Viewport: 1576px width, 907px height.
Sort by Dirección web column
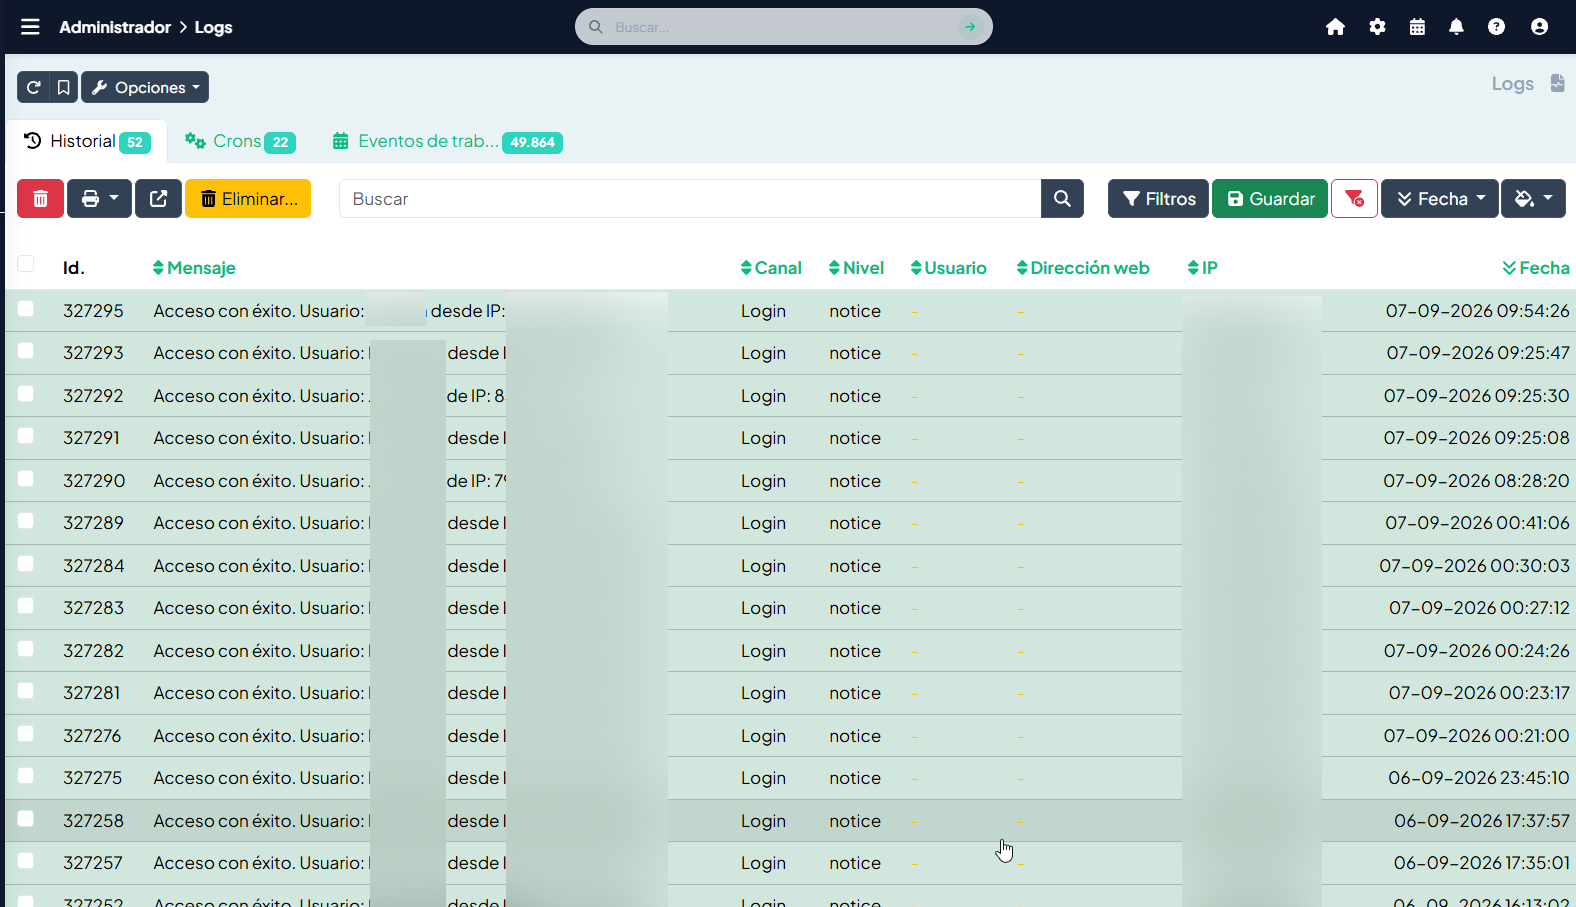coord(1083,268)
